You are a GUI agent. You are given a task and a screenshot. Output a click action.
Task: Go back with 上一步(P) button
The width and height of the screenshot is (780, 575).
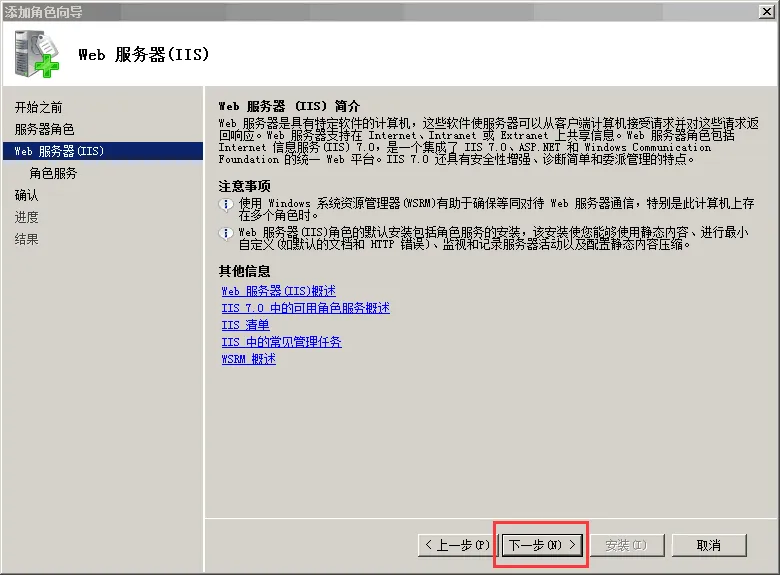[x=458, y=545]
